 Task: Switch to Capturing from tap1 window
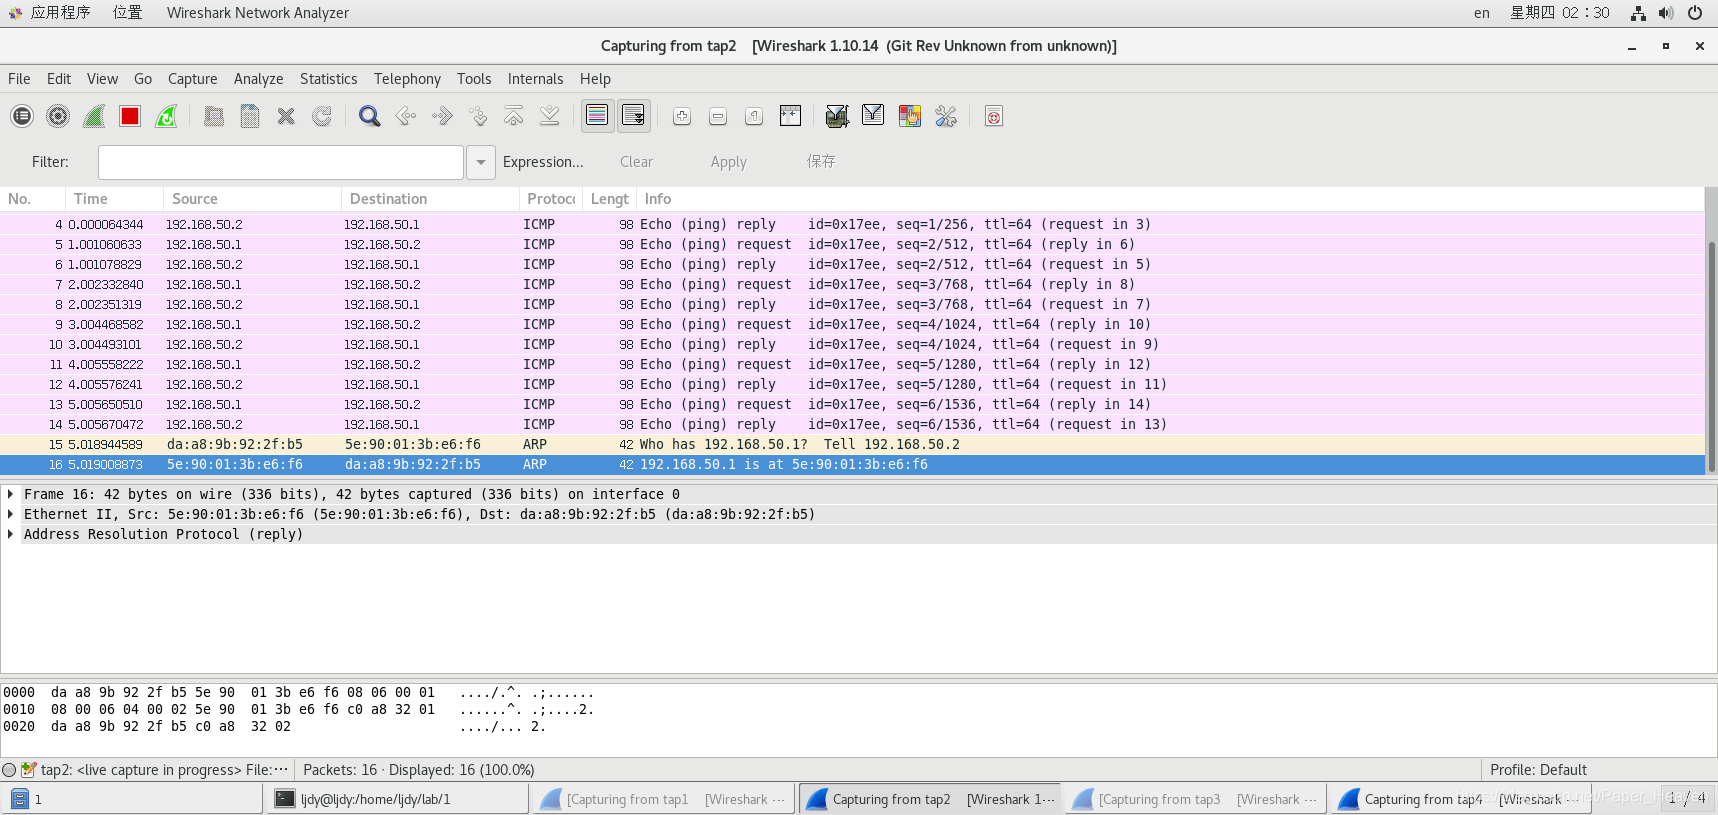[664, 799]
